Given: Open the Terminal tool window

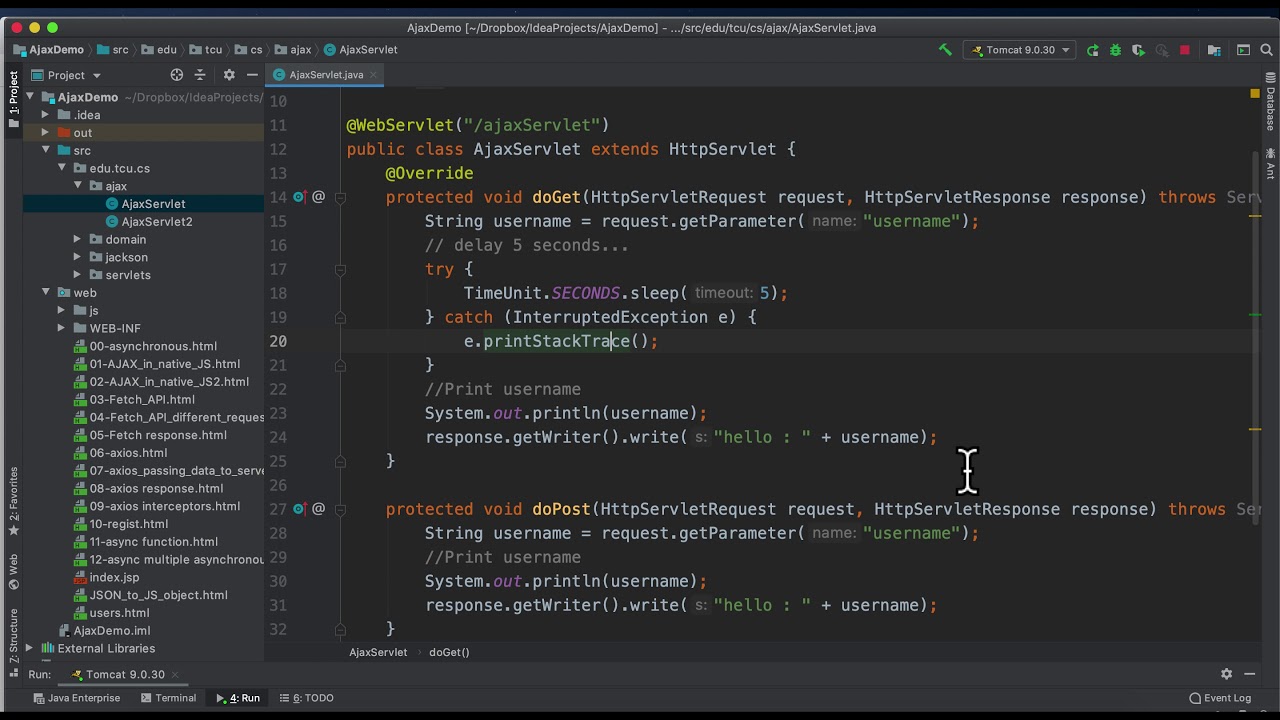Looking at the screenshot, I should click(168, 698).
